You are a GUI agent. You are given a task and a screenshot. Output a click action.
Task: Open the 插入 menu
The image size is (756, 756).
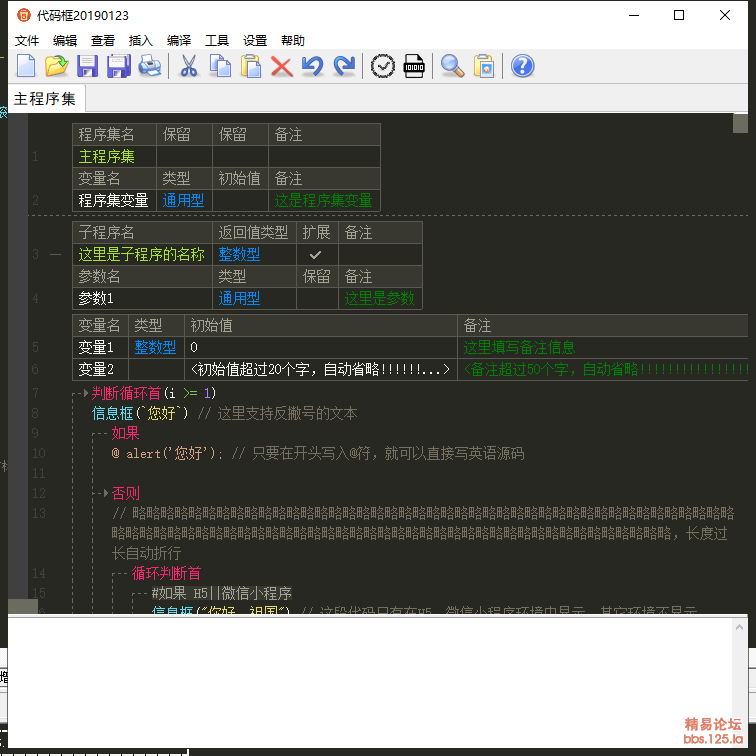(141, 40)
